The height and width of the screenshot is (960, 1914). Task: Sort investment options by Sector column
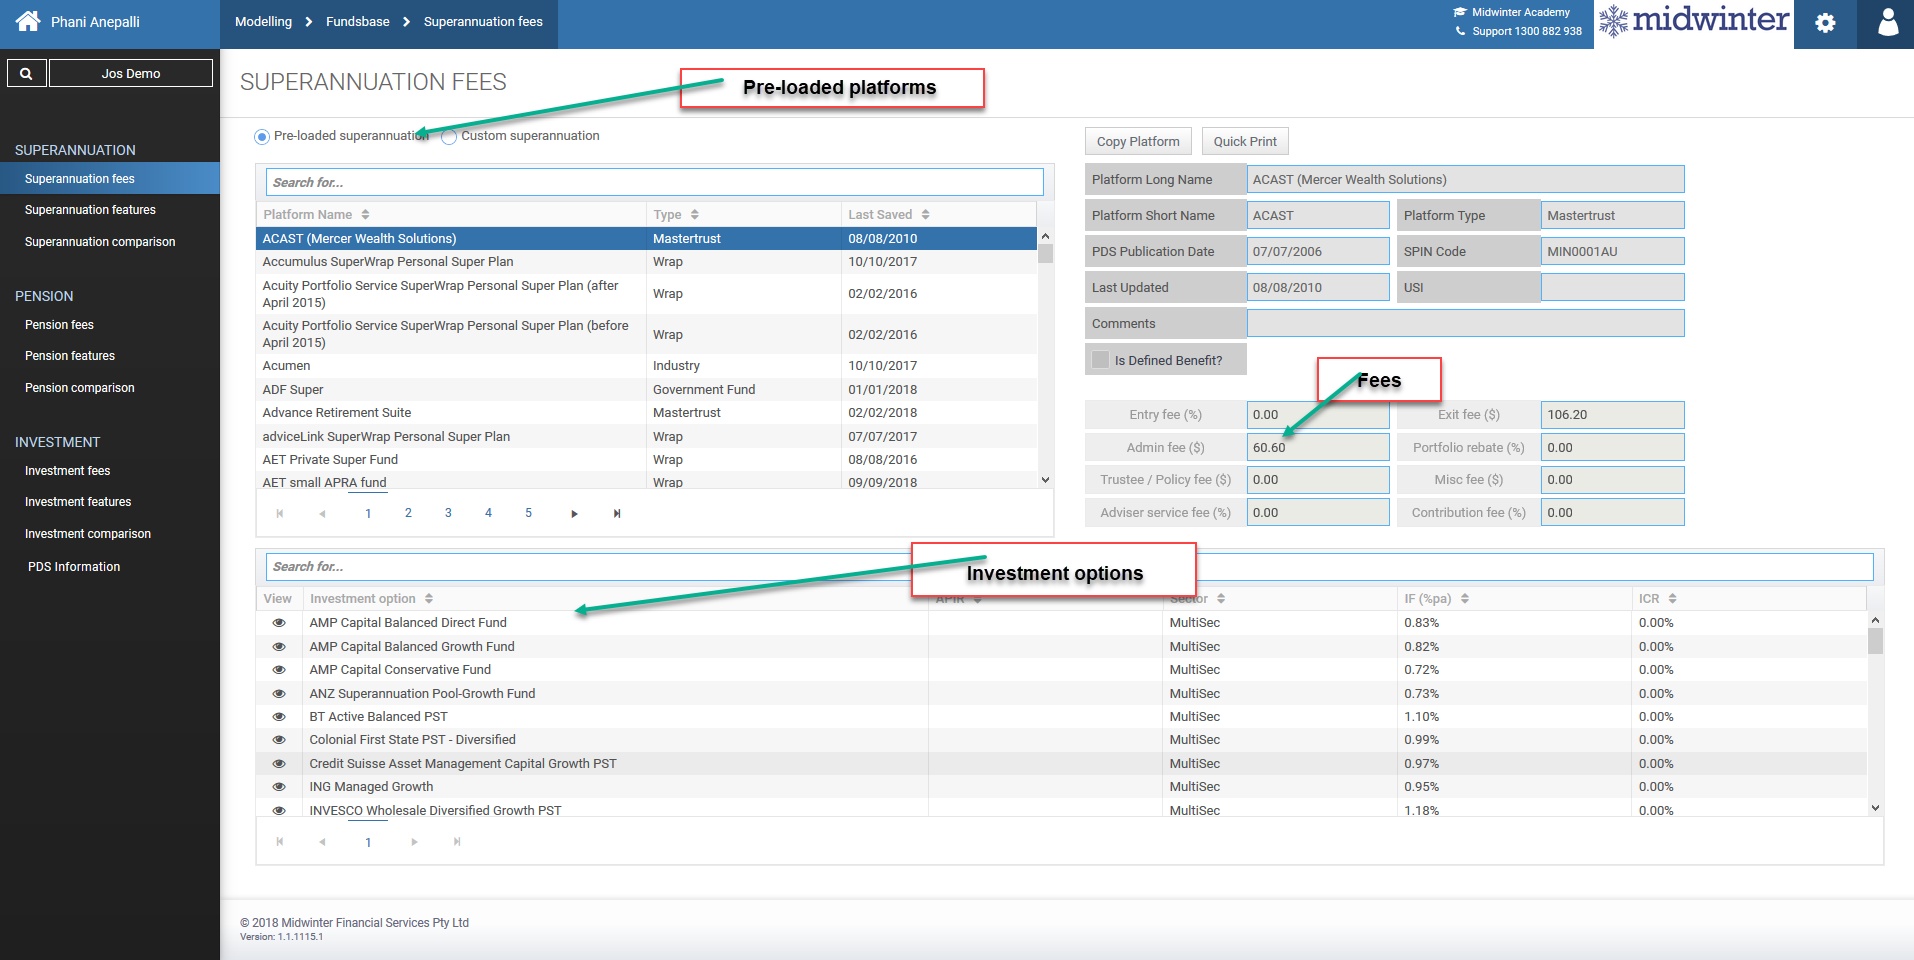pyautogui.click(x=1221, y=598)
